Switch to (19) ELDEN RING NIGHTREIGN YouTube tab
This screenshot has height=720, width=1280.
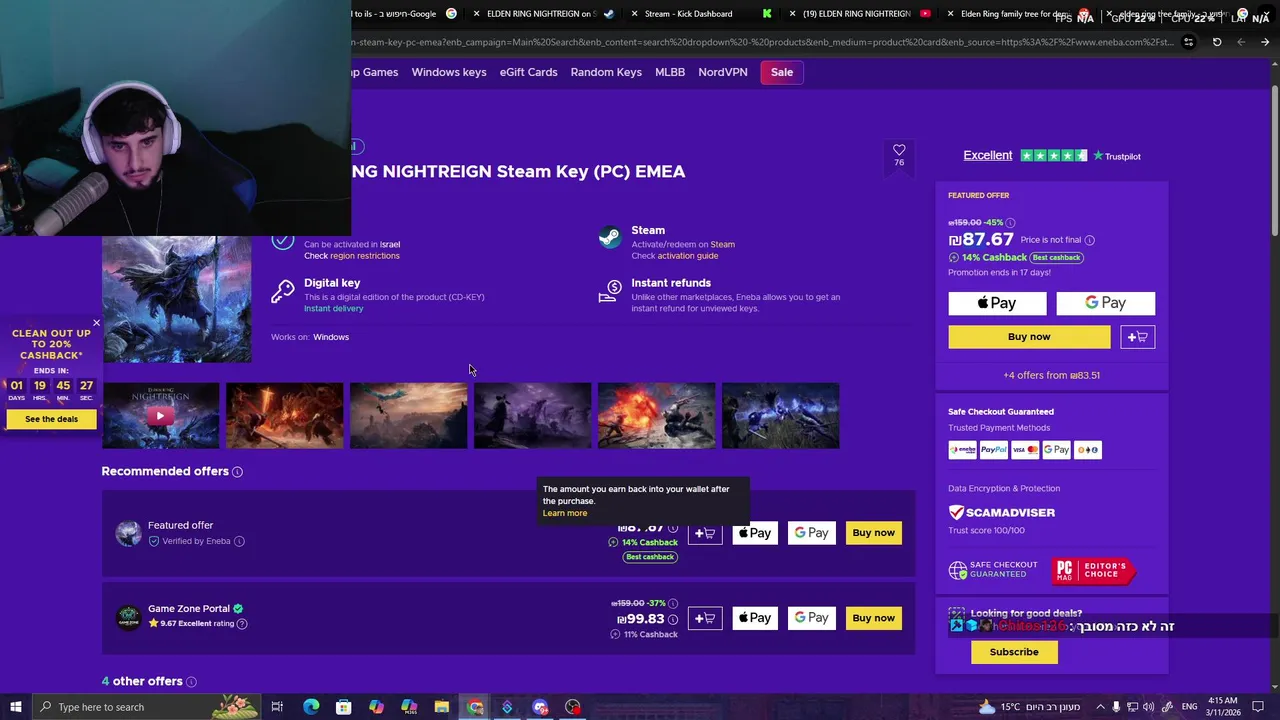(858, 14)
